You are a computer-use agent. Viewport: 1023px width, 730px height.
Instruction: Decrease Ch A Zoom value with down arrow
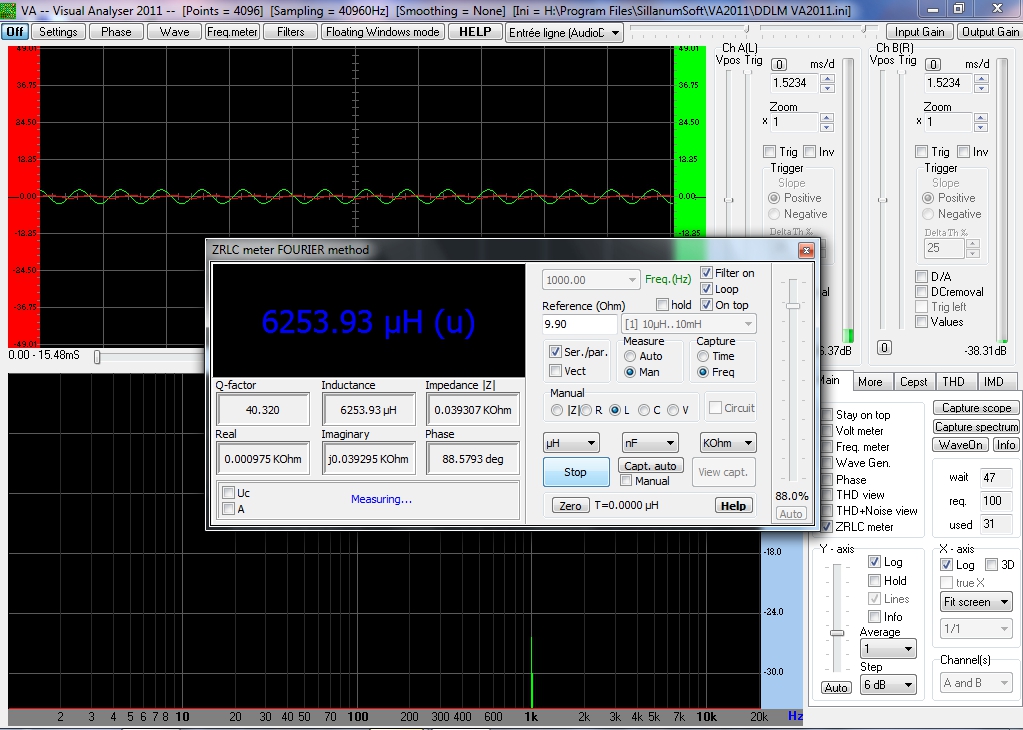click(x=827, y=127)
